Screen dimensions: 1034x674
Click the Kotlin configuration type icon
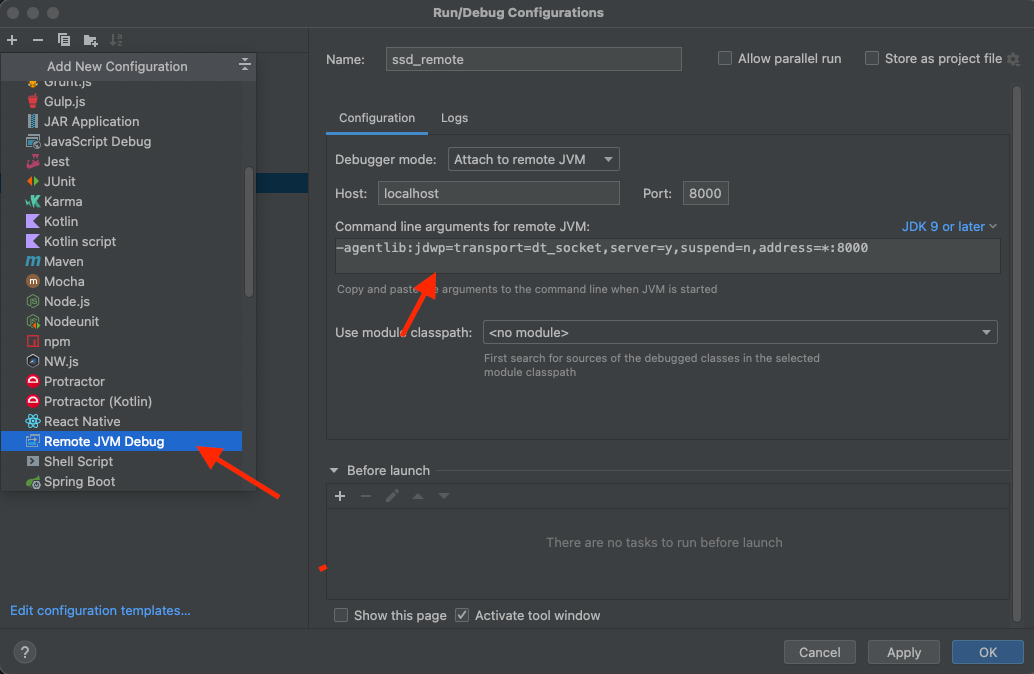click(x=33, y=221)
